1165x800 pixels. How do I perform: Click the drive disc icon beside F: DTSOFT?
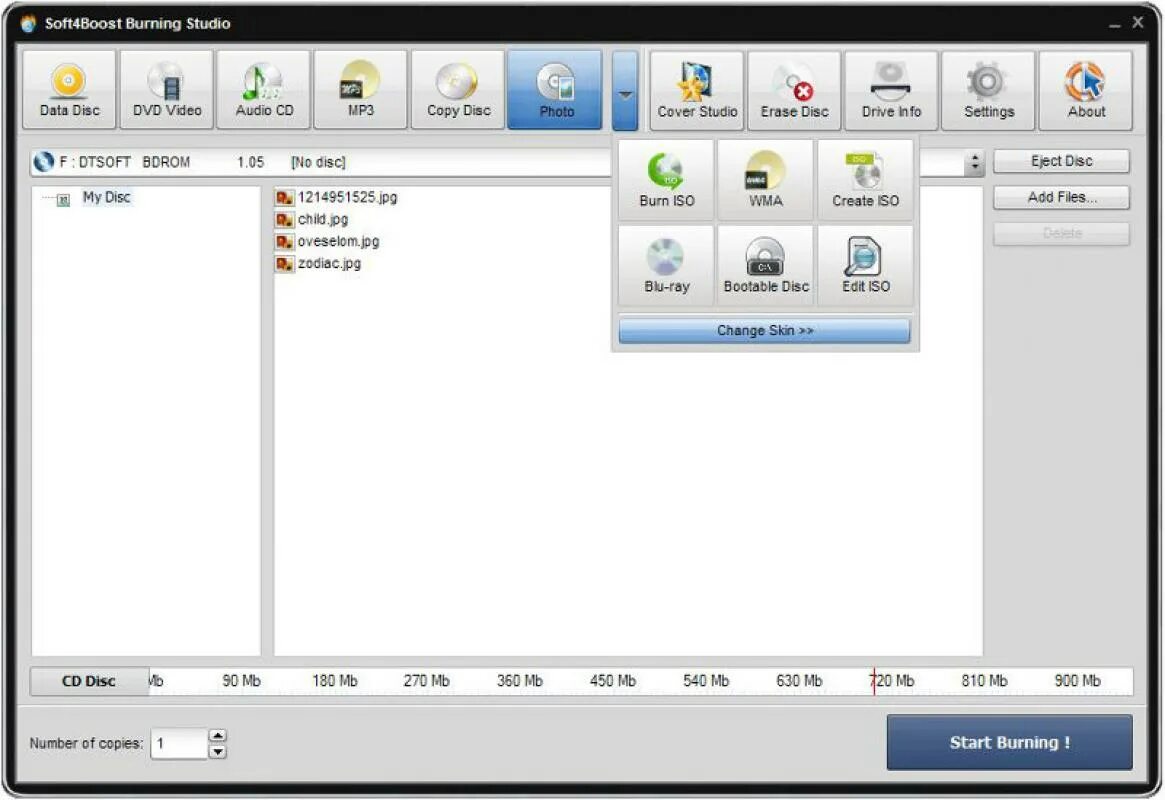pyautogui.click(x=44, y=162)
